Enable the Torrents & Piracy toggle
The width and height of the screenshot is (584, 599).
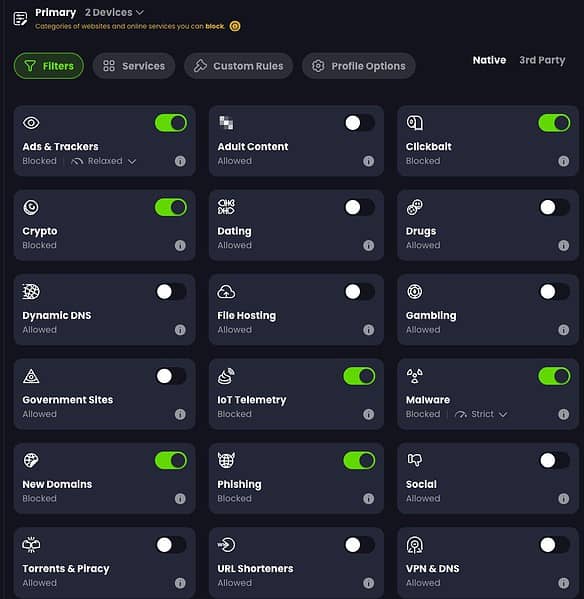[171, 545]
